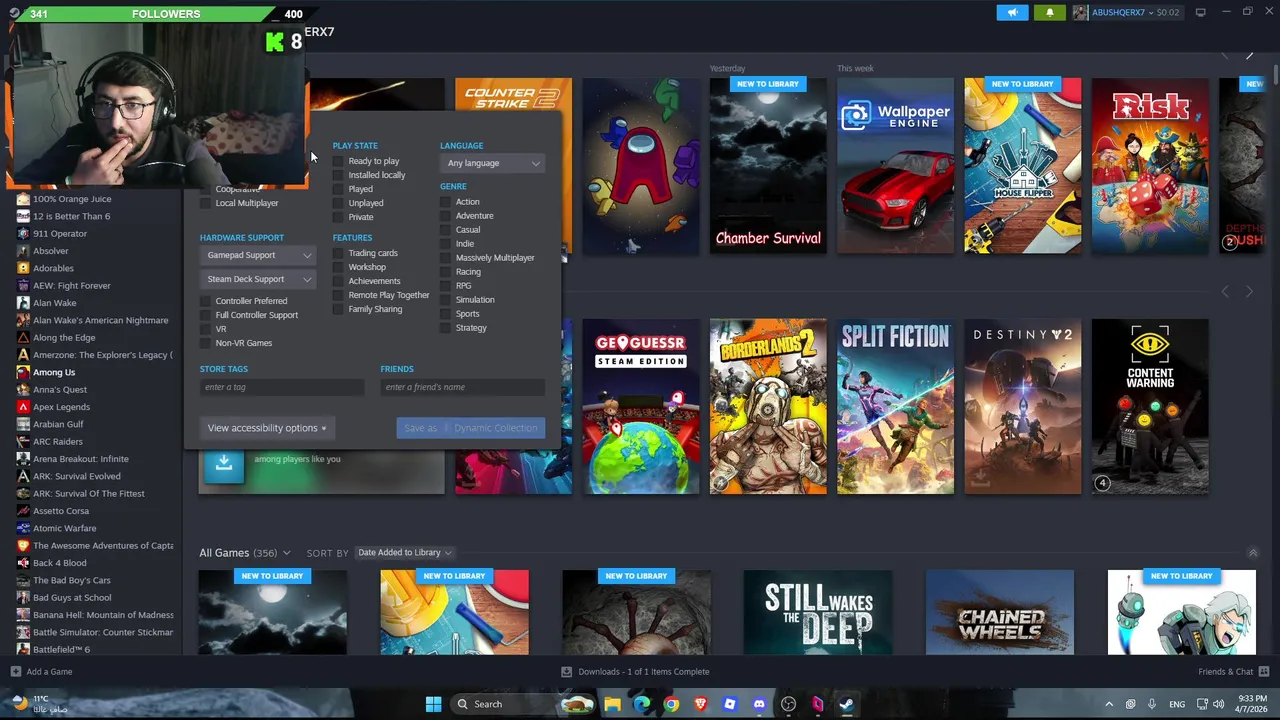The image size is (1280, 720).
Task: Collapse the All Games section arrow
Action: pos(1252,553)
